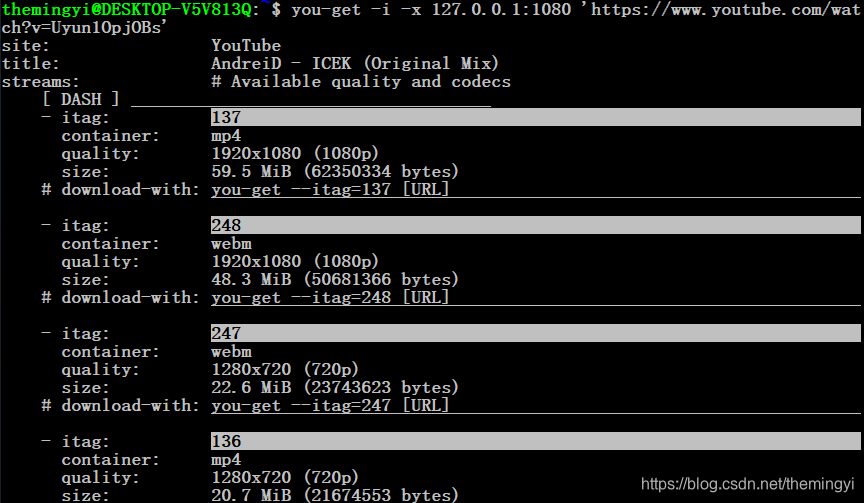Click the command you-get --itag=137 [URL]
The image size is (864, 503).
pos(330,190)
